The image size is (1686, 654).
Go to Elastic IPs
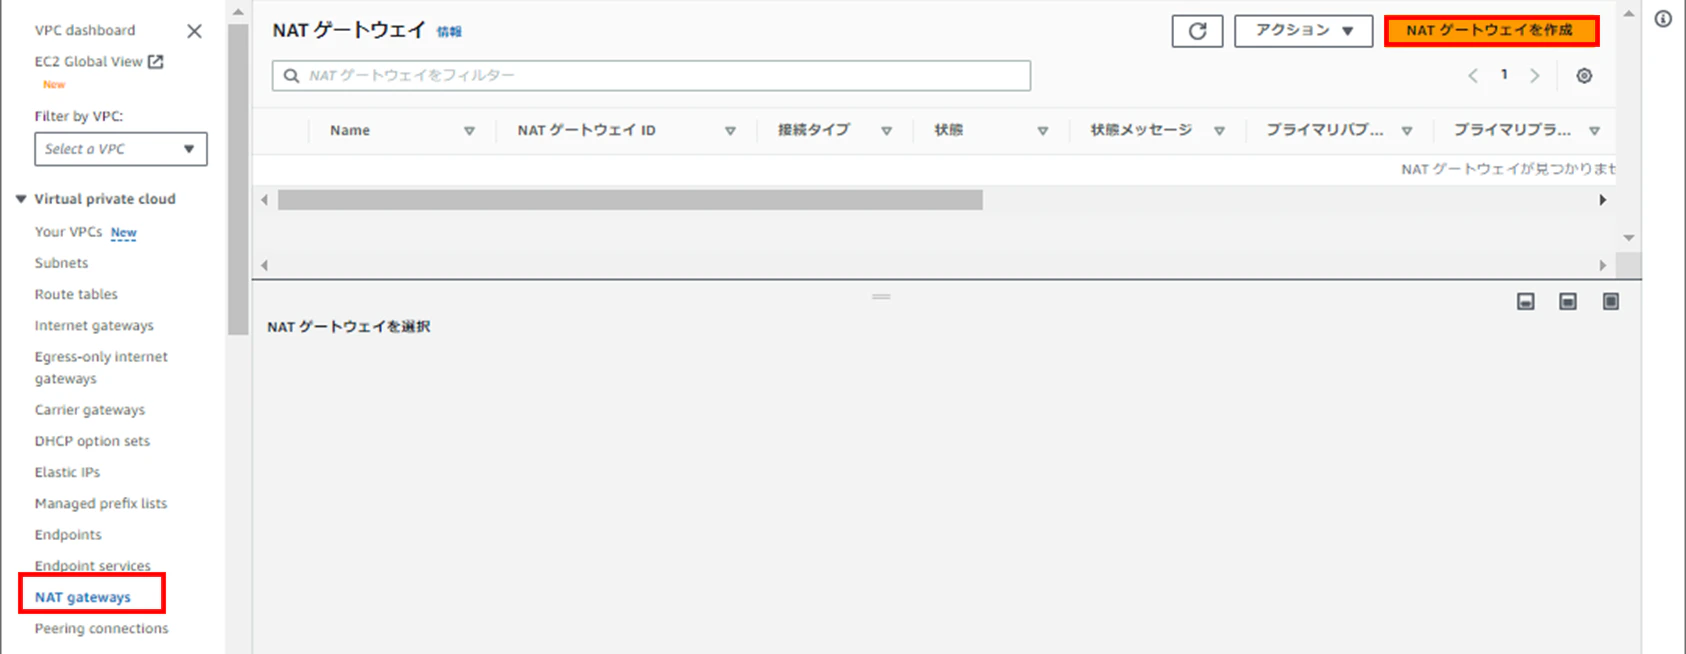click(67, 472)
